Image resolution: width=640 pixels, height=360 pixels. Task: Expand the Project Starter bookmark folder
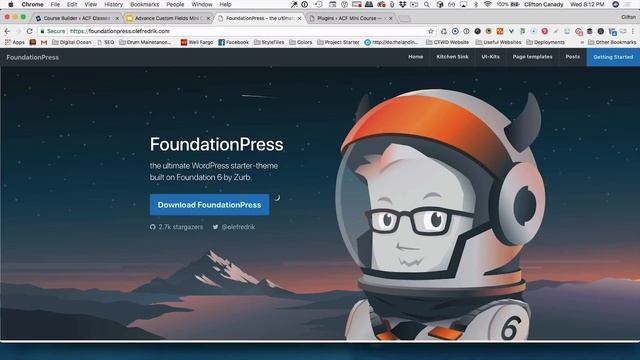pyautogui.click(x=338, y=42)
